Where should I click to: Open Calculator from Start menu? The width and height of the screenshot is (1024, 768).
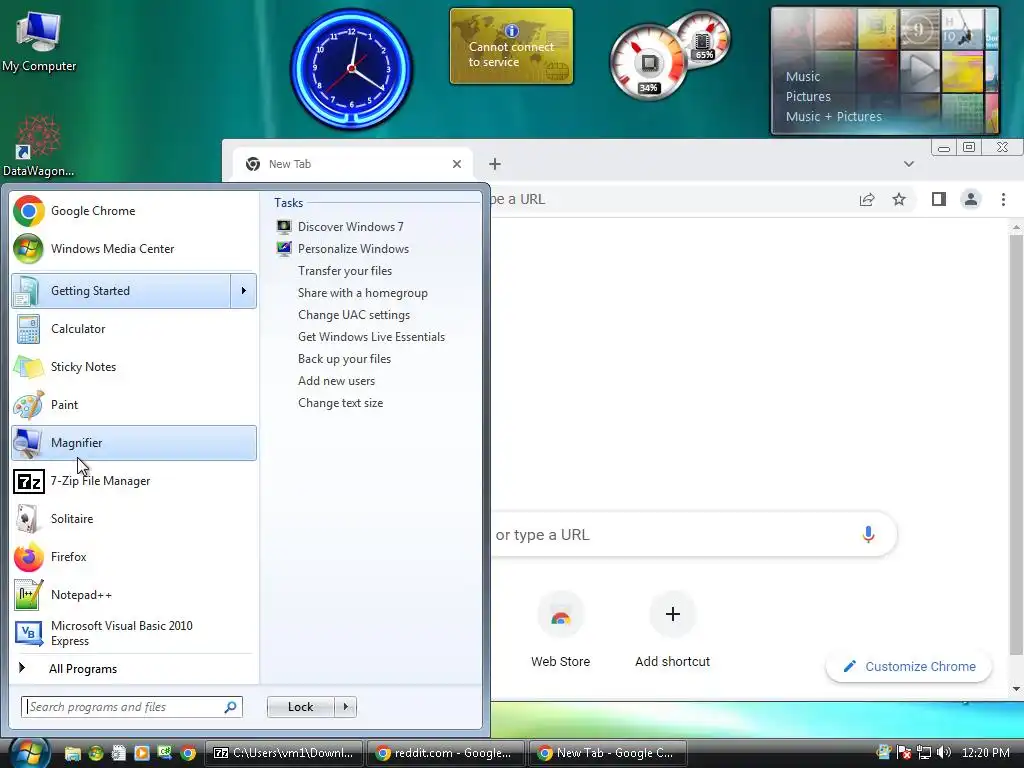click(x=134, y=328)
